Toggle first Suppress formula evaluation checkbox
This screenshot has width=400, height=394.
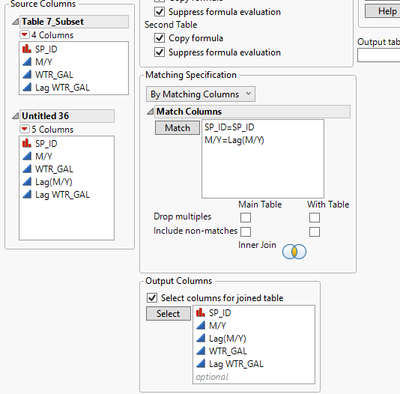click(x=160, y=12)
